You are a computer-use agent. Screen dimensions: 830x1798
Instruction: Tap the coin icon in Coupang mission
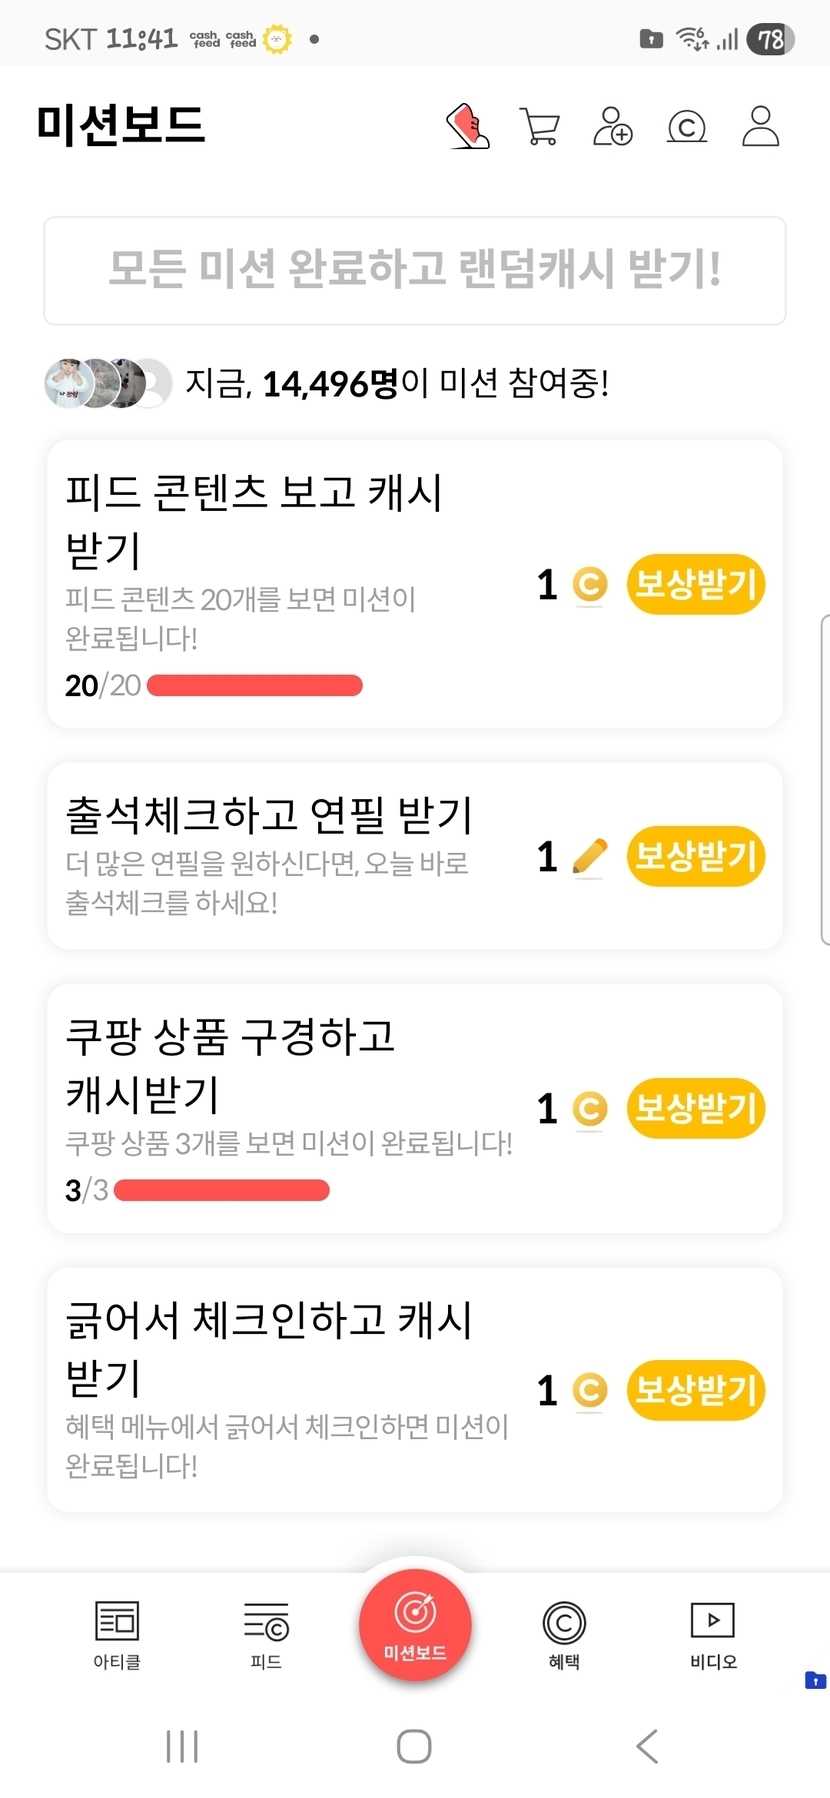590,1108
